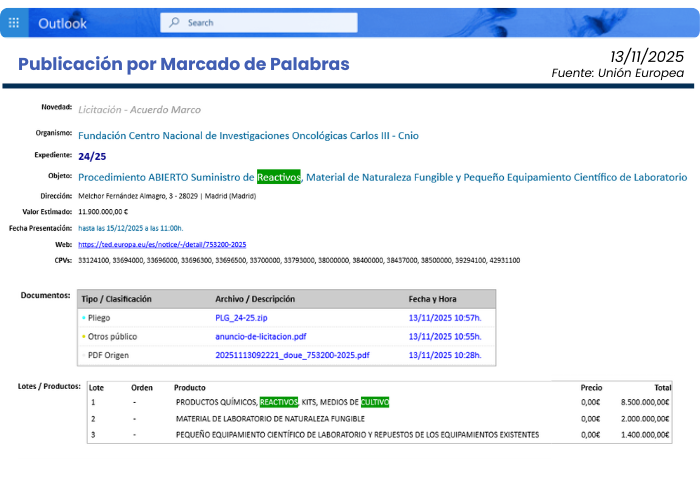
Task: Click the expediente number 24/25
Action: coord(92,156)
